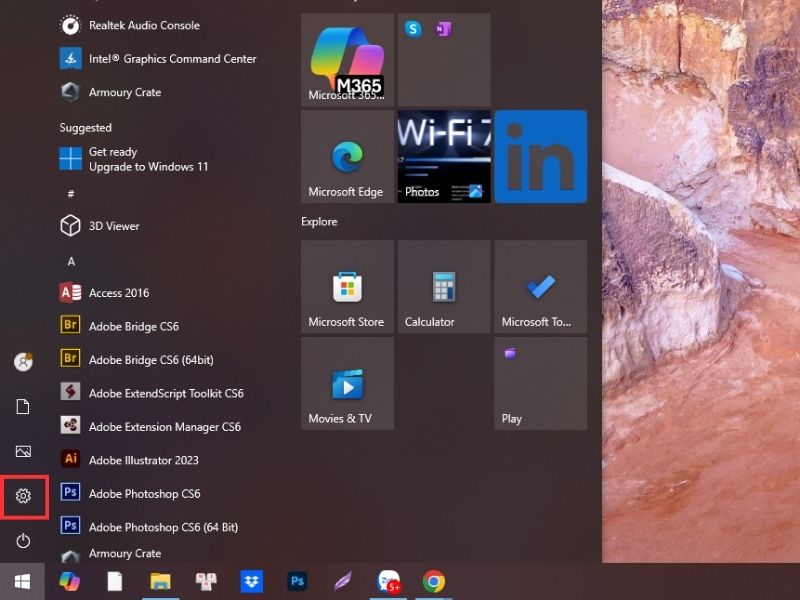Select Access 2016 in the app list
Screen dimensions: 800x600
[x=118, y=293]
